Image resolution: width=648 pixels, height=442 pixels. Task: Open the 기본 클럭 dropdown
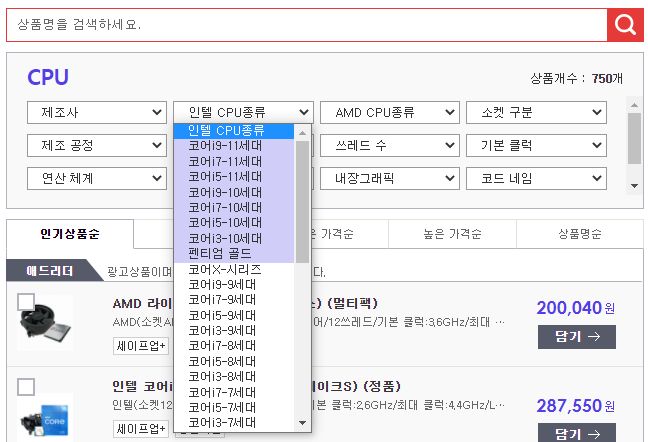[x=536, y=145]
